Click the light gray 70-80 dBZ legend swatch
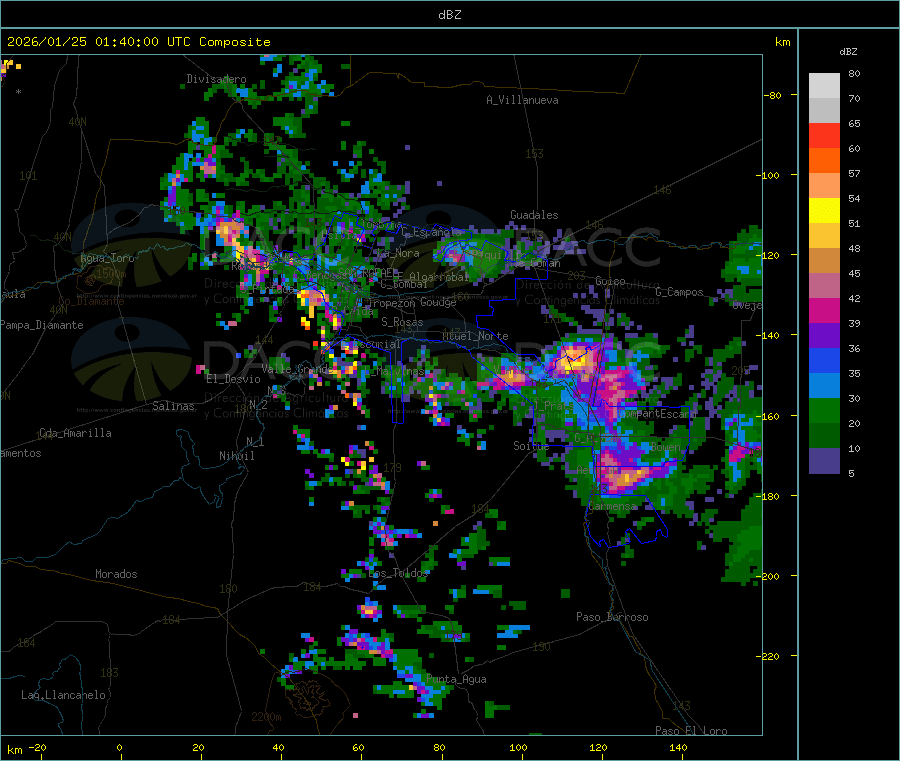This screenshot has width=900, height=761. click(x=824, y=86)
